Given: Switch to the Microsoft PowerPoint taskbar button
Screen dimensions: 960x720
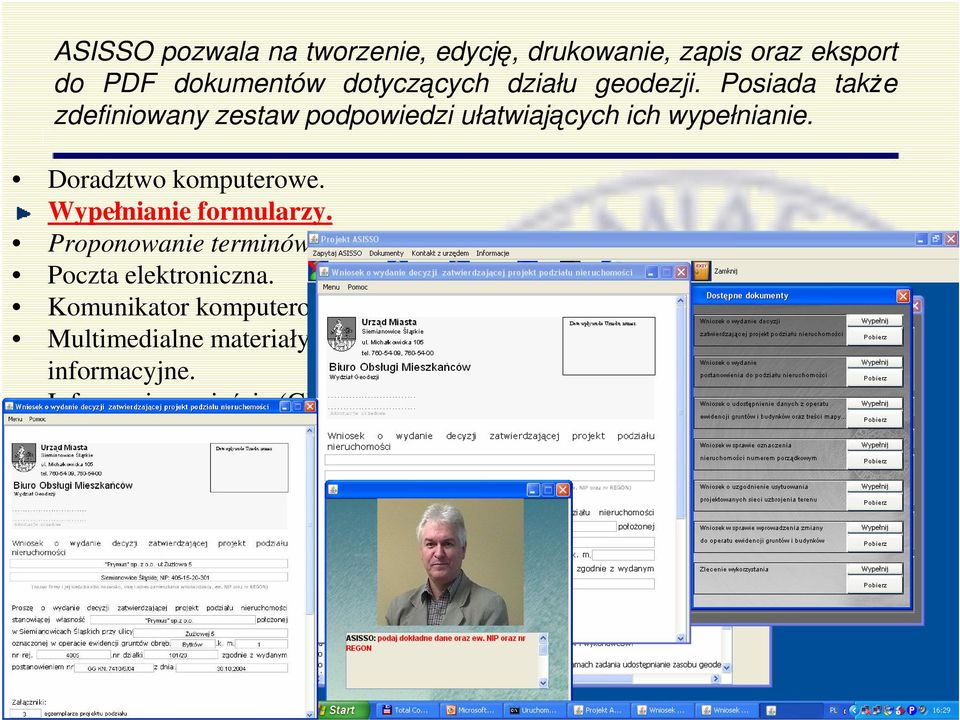Looking at the screenshot, I should pyautogui.click(x=470, y=710).
